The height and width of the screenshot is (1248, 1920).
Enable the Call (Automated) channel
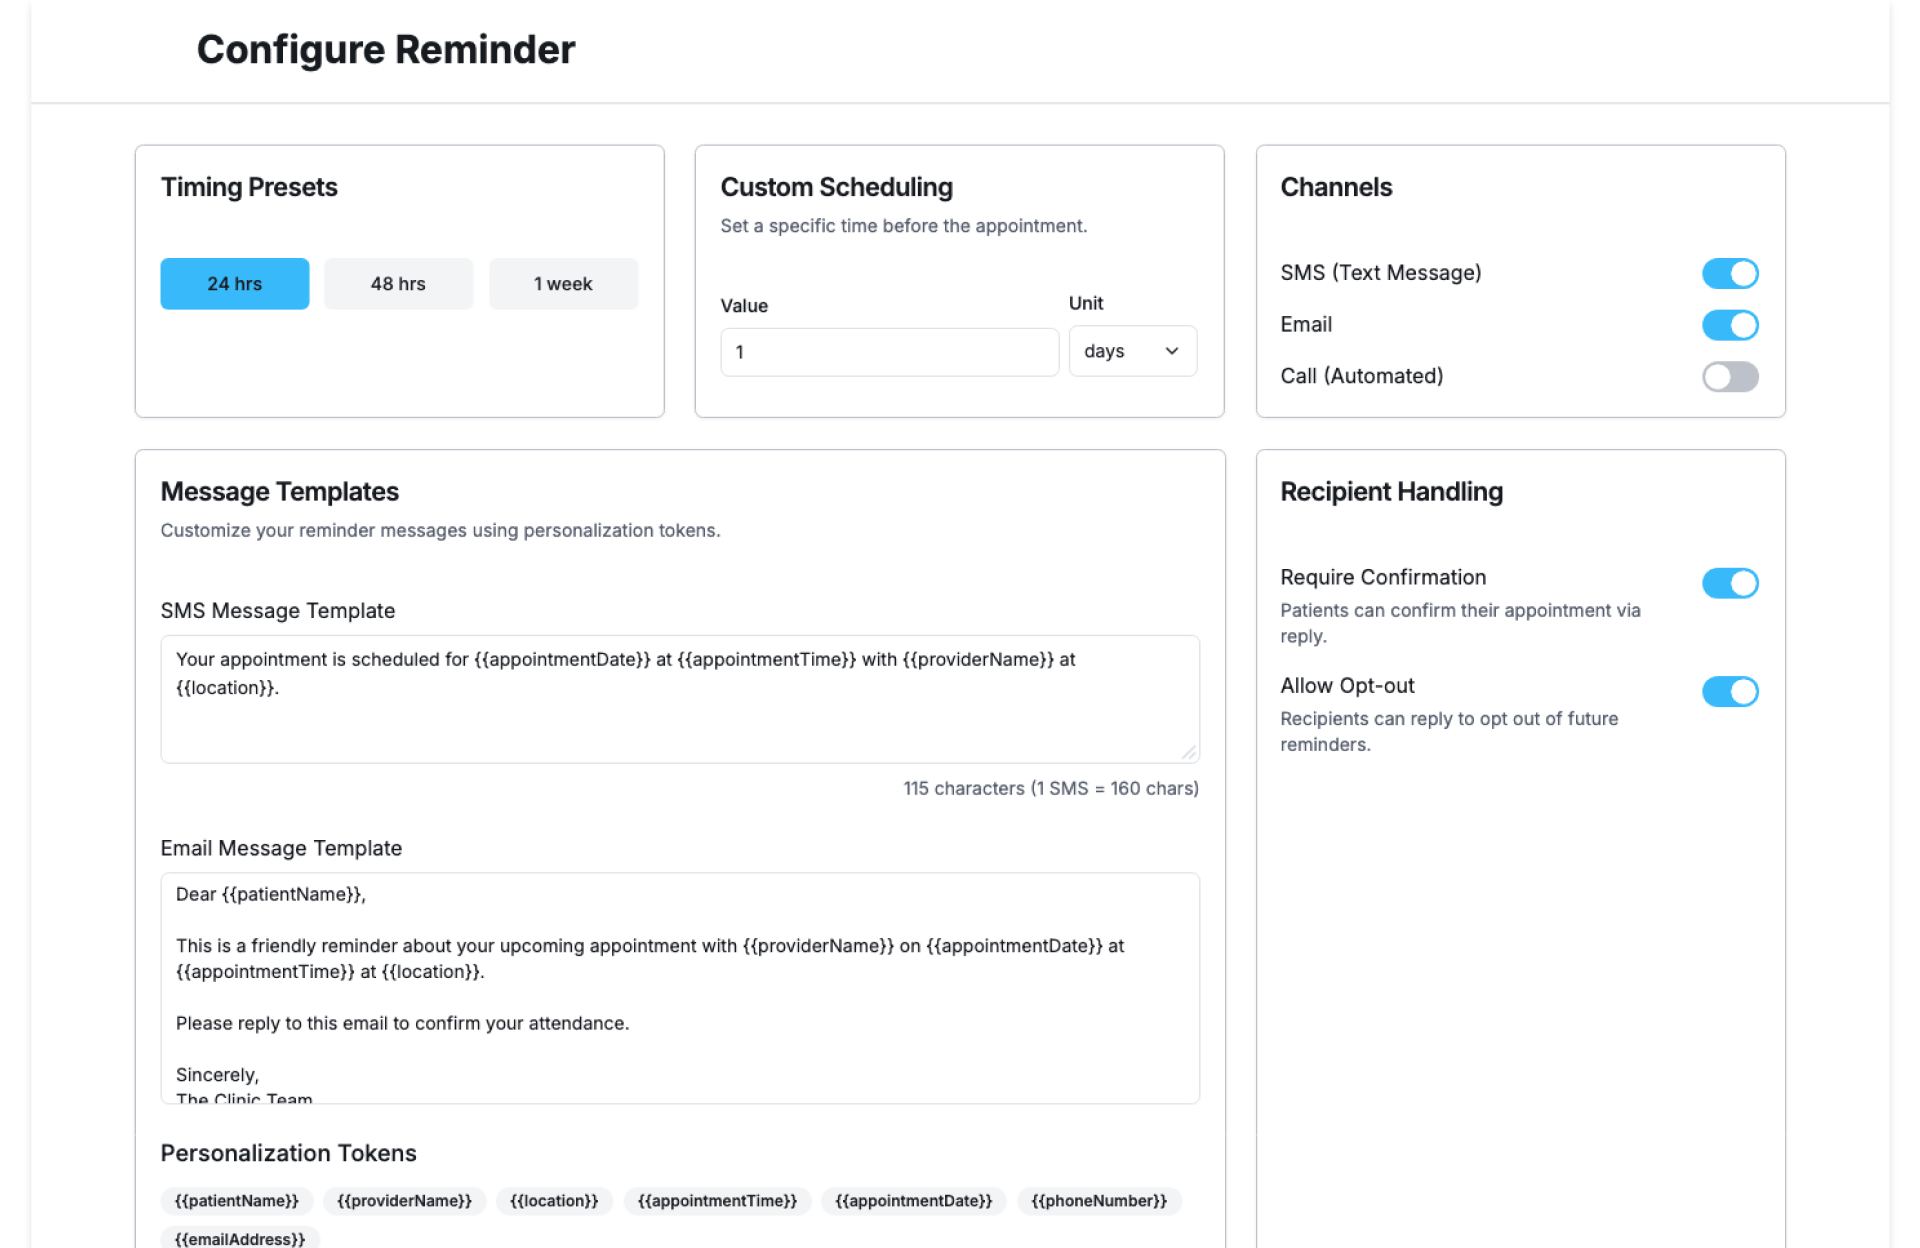[x=1729, y=377]
